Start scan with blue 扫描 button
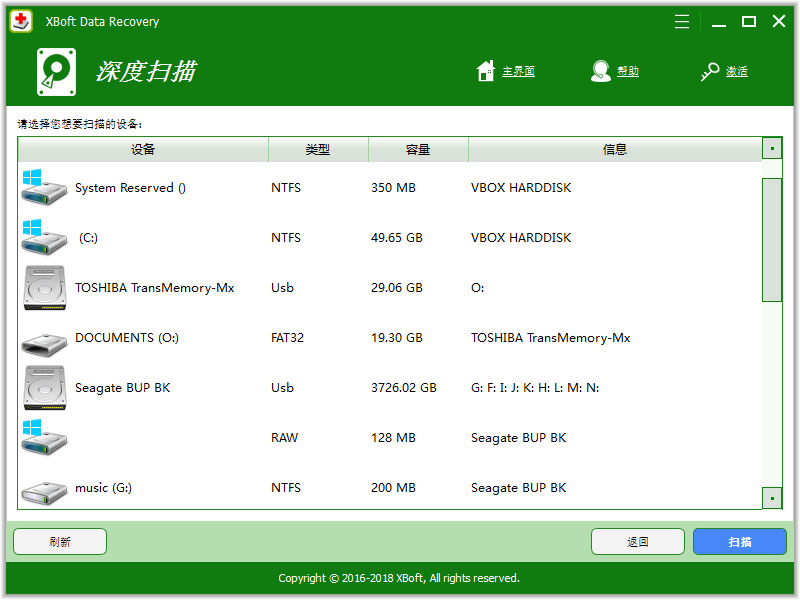 740,541
